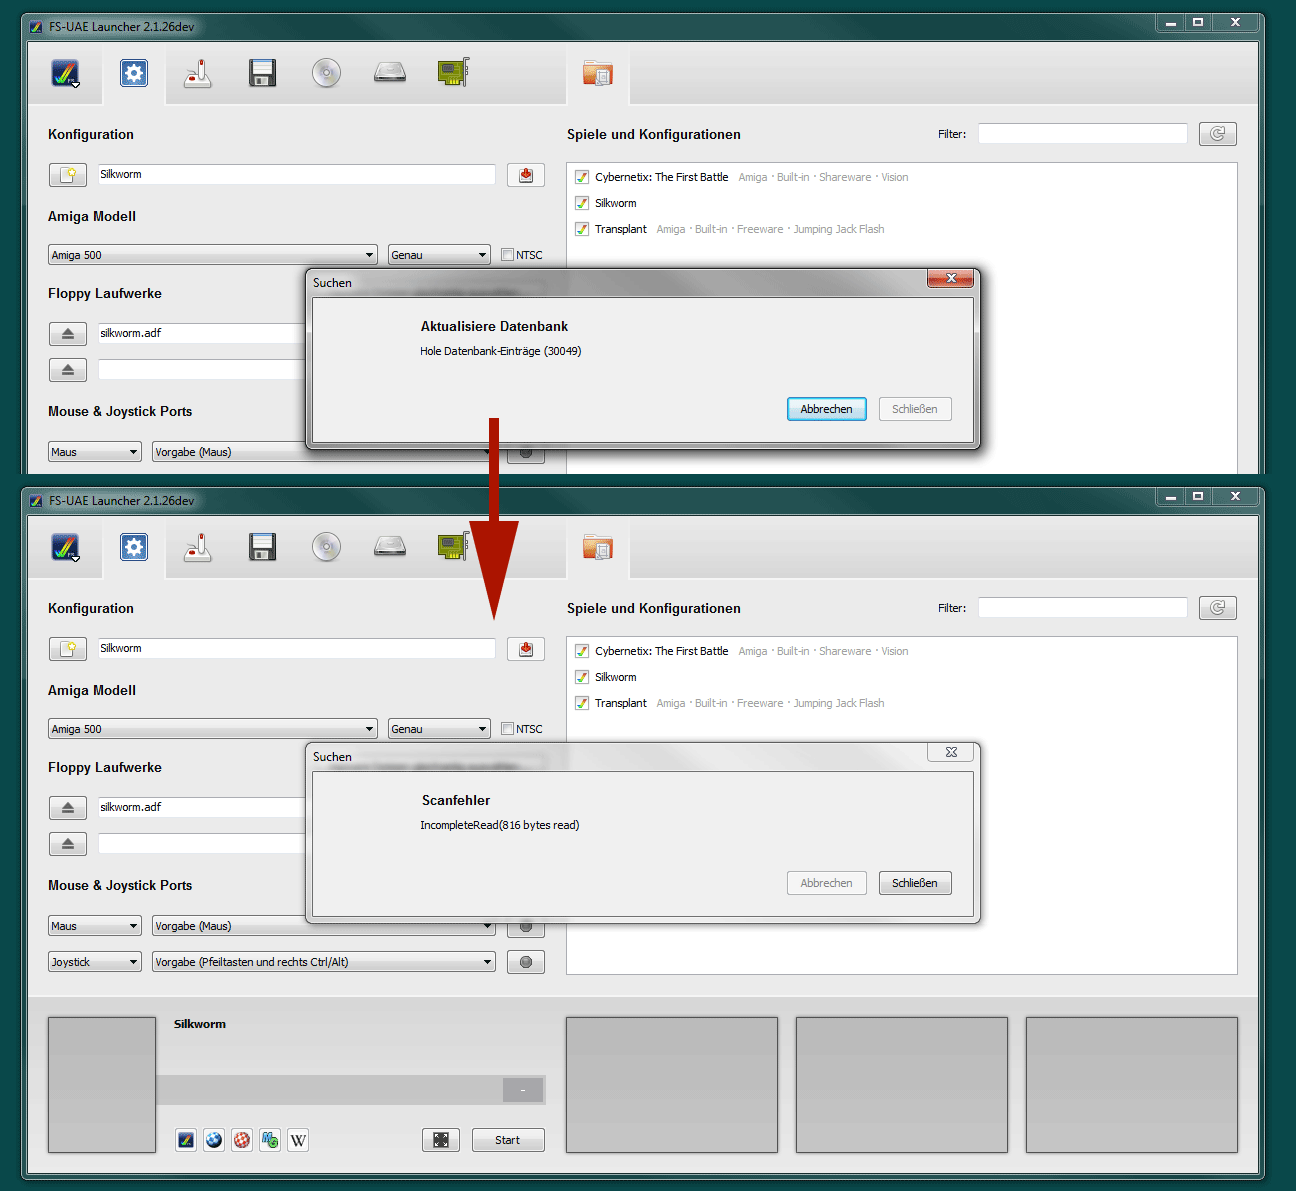Open floppy disk tab in upper window

click(x=262, y=73)
